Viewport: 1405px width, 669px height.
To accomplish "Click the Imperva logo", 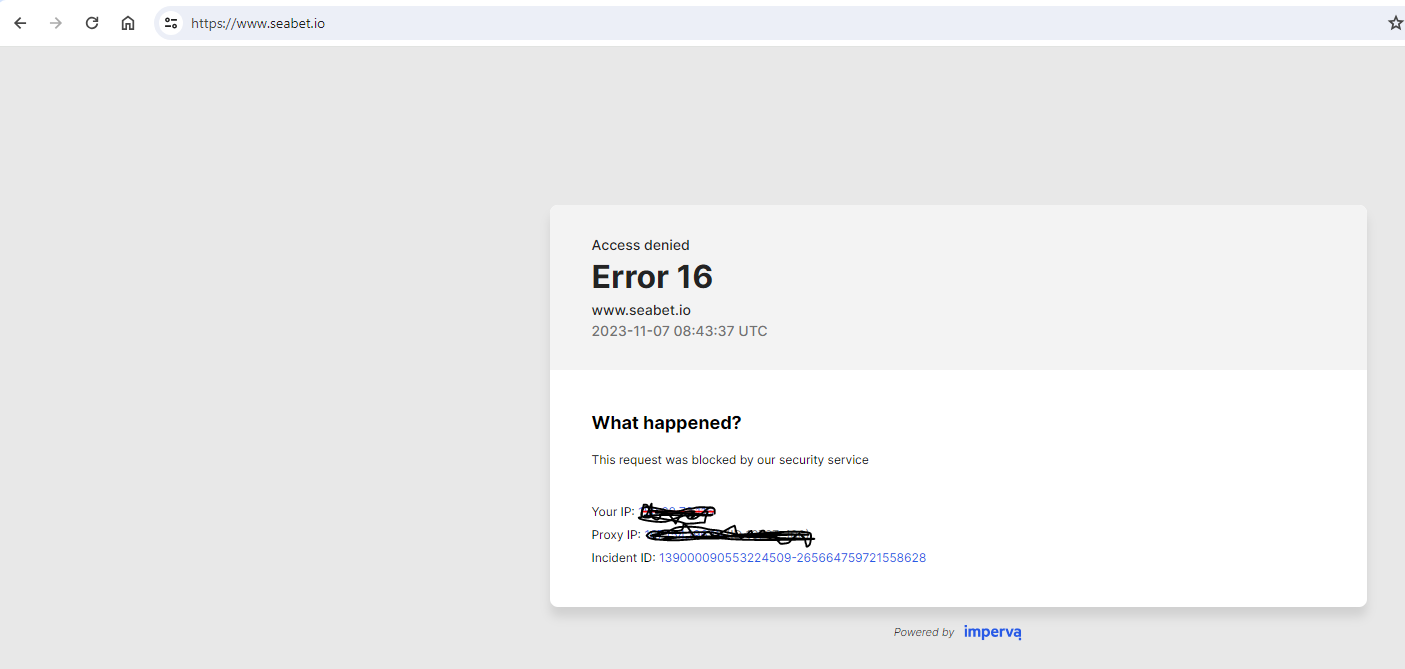I will (993, 632).
